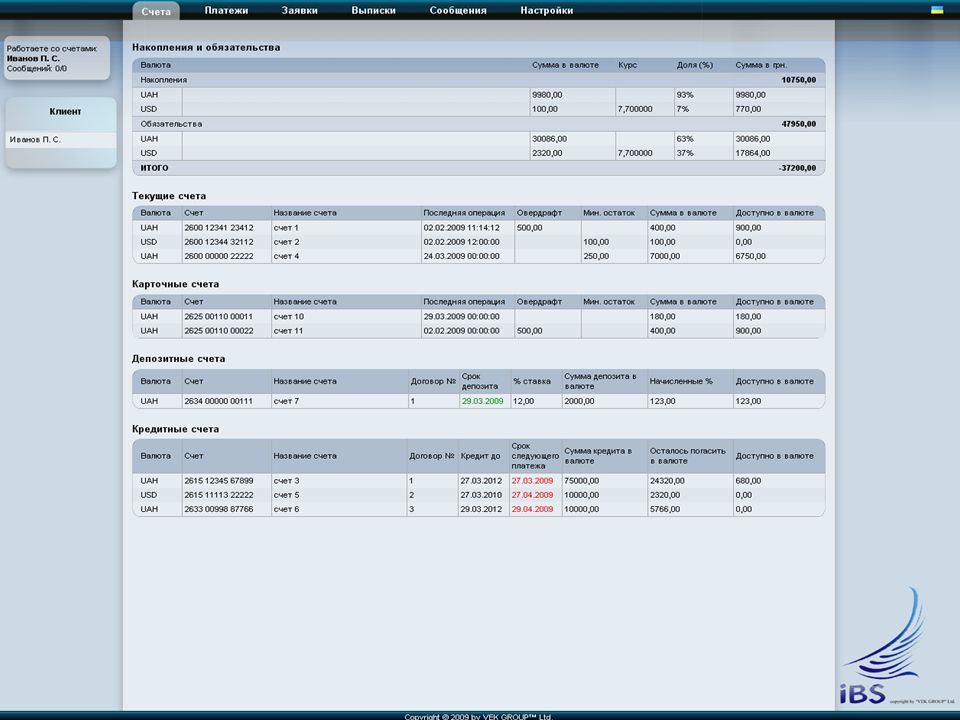This screenshot has width=960, height=720.
Task: Go to the Заявки tab
Action: (299, 10)
